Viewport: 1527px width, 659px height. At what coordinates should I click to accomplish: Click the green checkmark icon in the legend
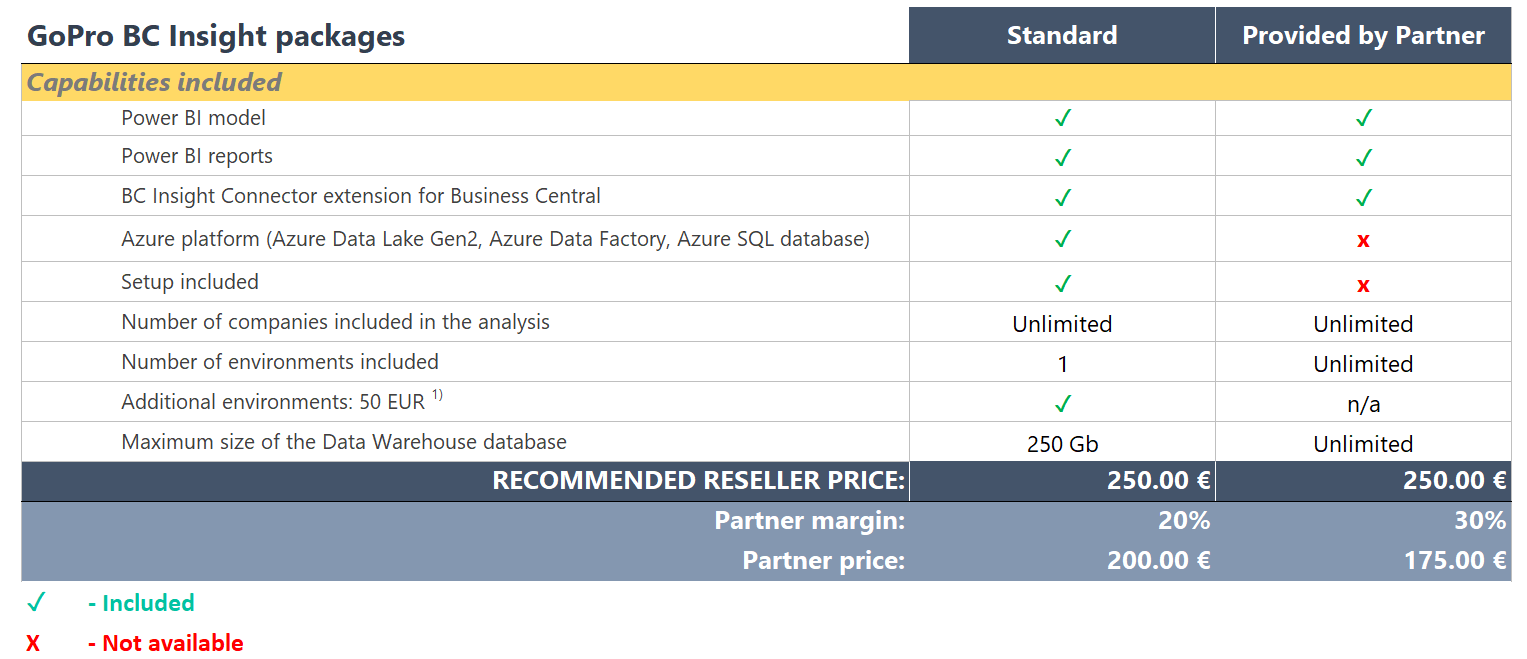36,603
